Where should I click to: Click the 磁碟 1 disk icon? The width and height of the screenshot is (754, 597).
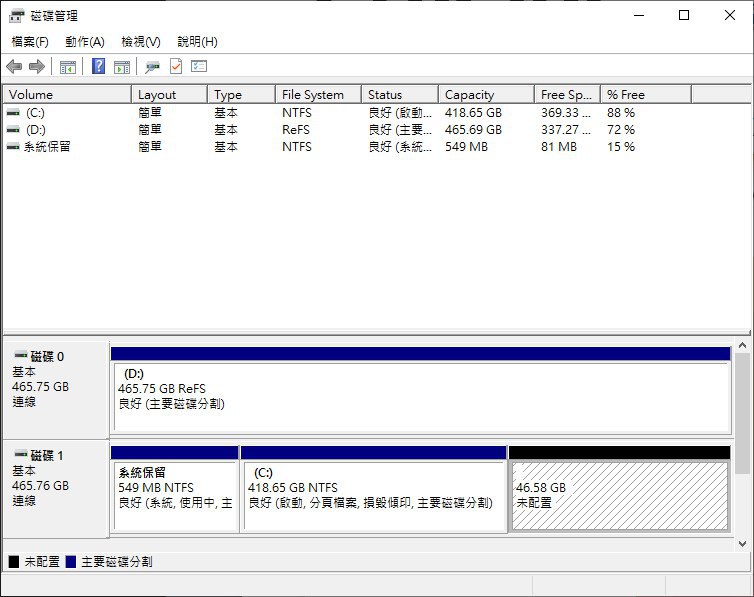point(21,454)
